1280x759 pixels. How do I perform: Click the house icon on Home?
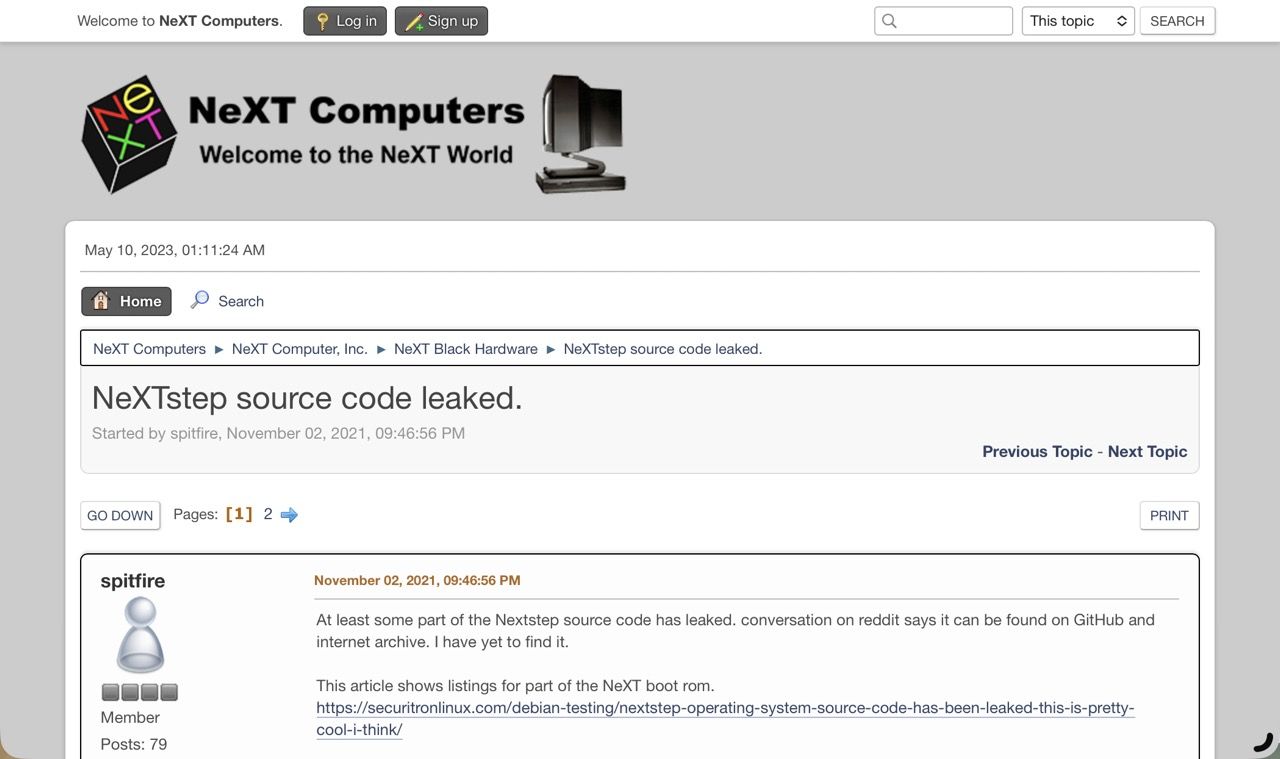tap(101, 301)
